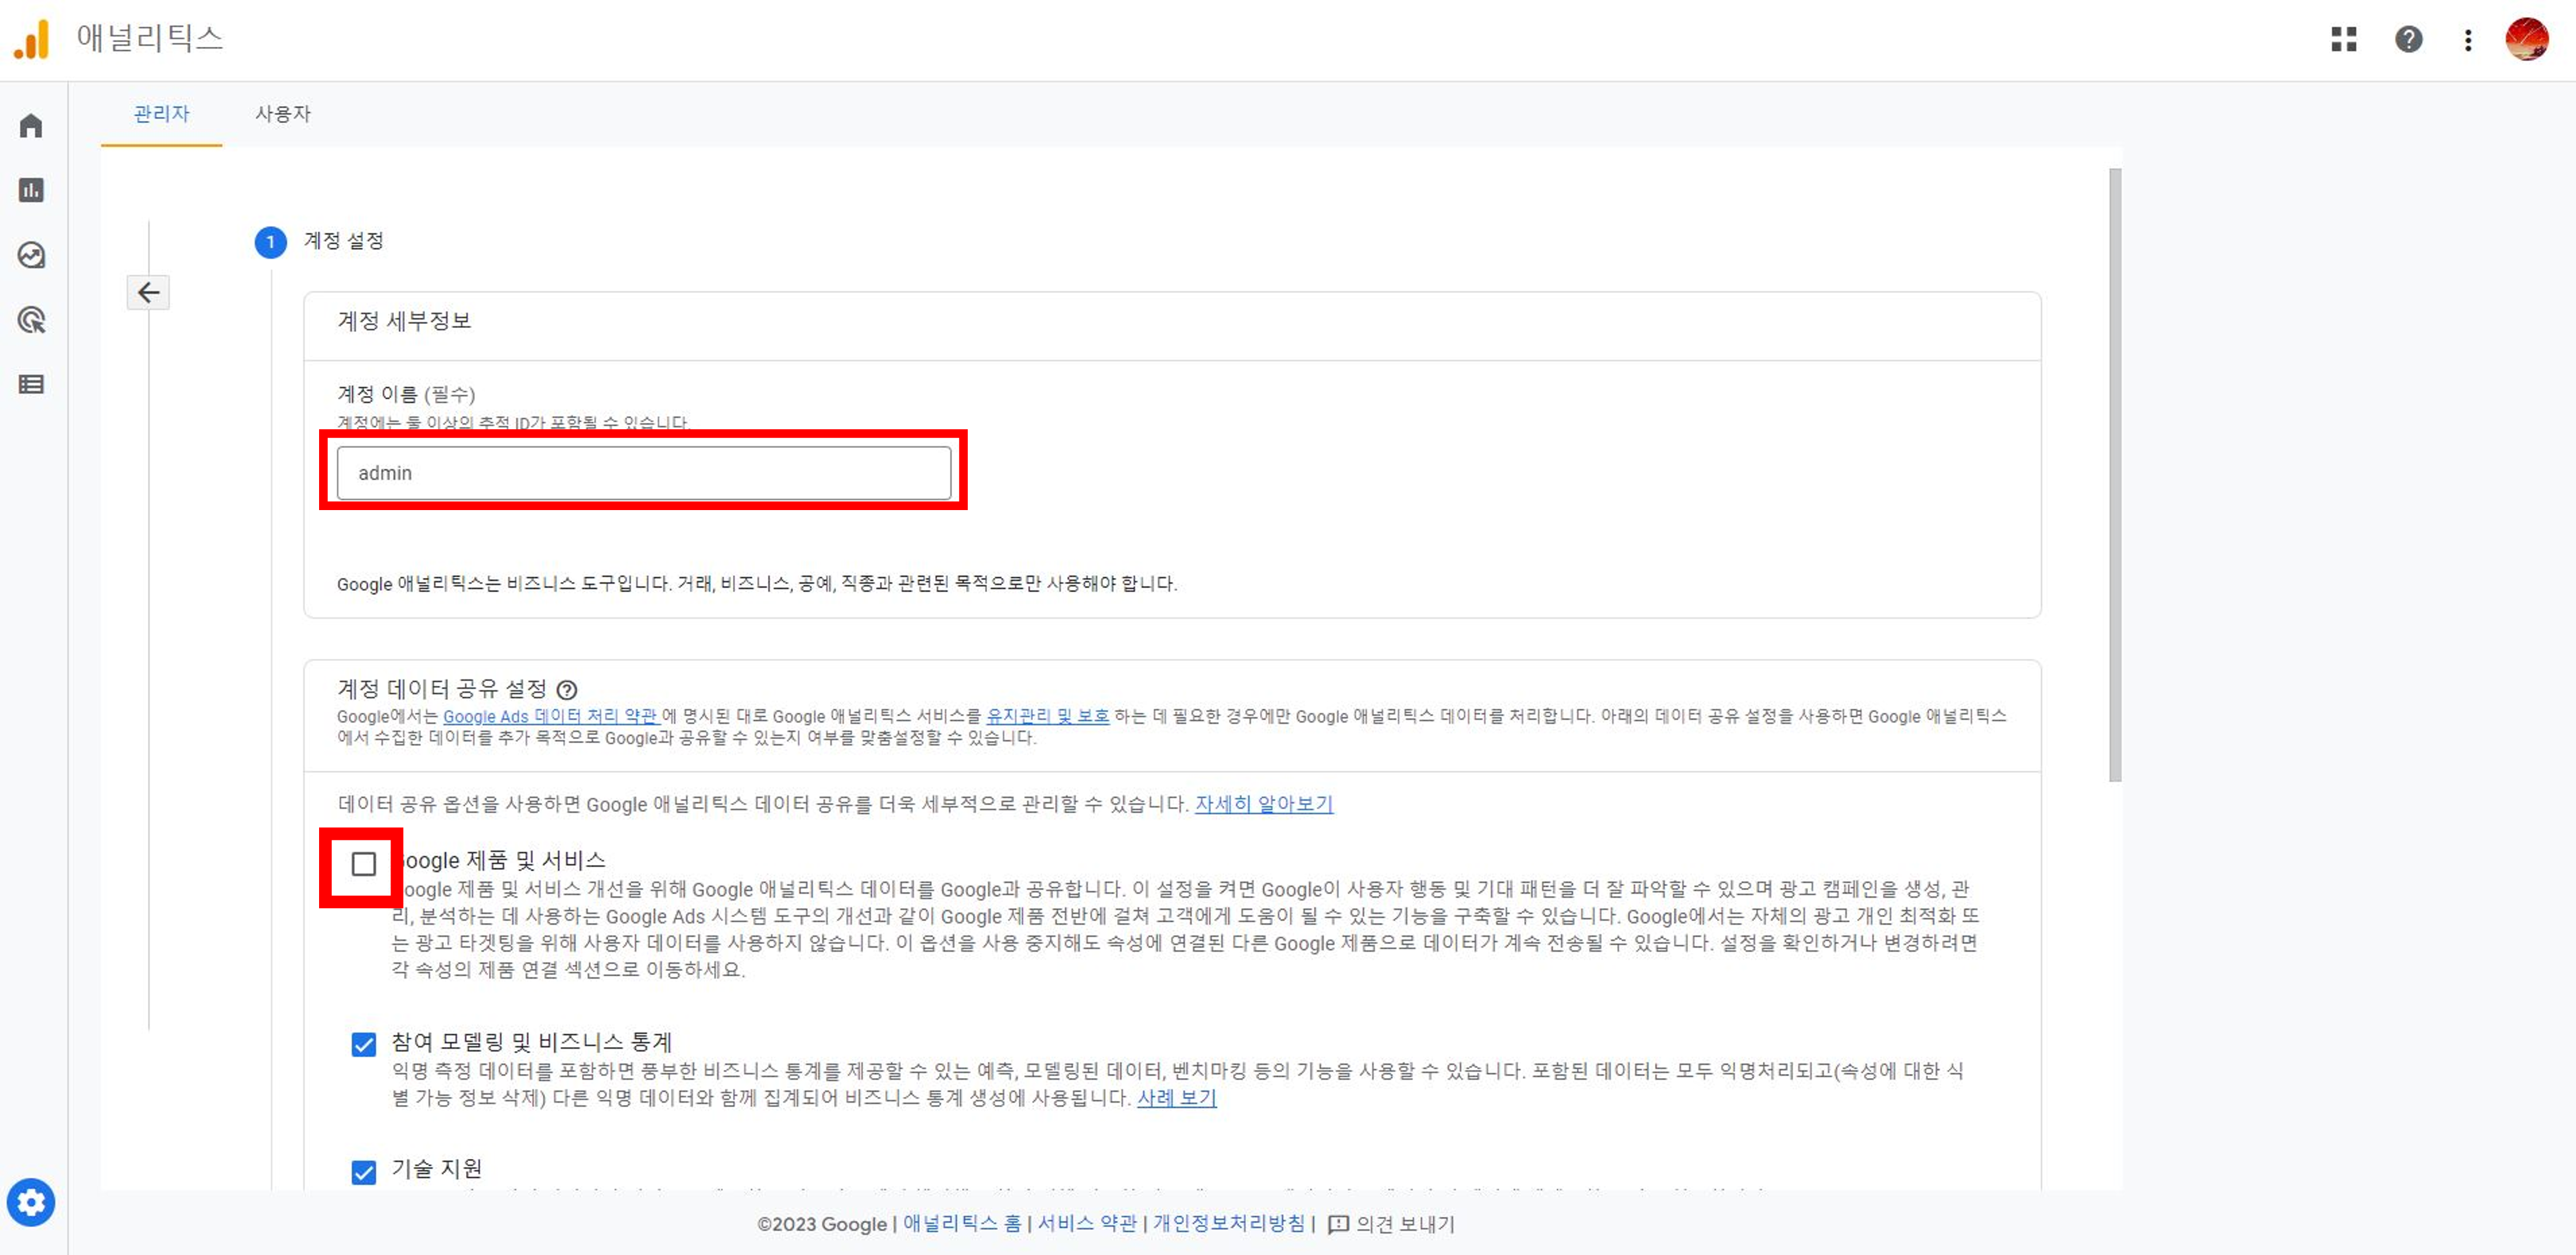2576x1255 pixels.
Task: Open the user account avatar
Action: pos(2526,39)
